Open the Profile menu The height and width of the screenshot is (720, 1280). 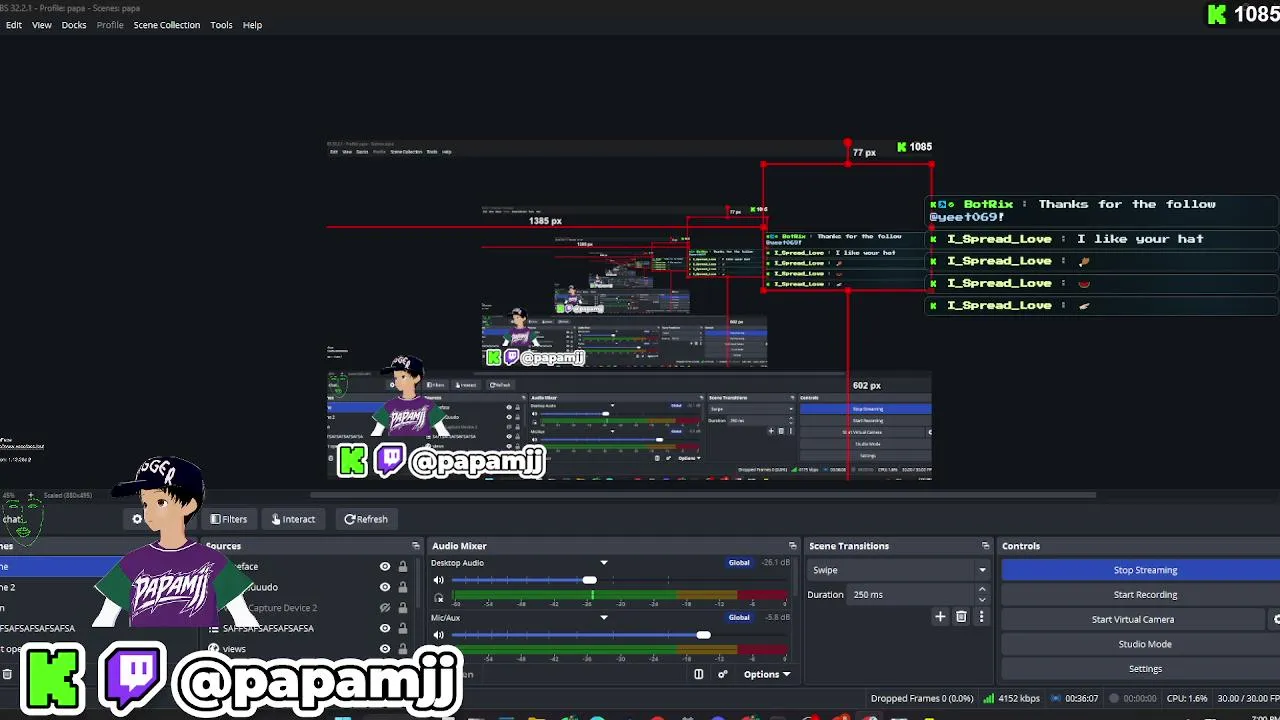(110, 25)
